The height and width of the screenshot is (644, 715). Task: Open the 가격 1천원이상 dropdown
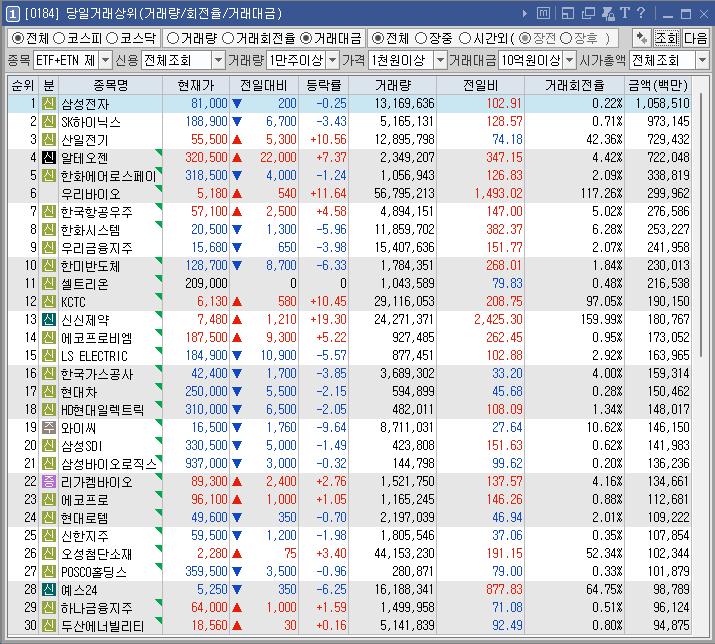[440, 60]
